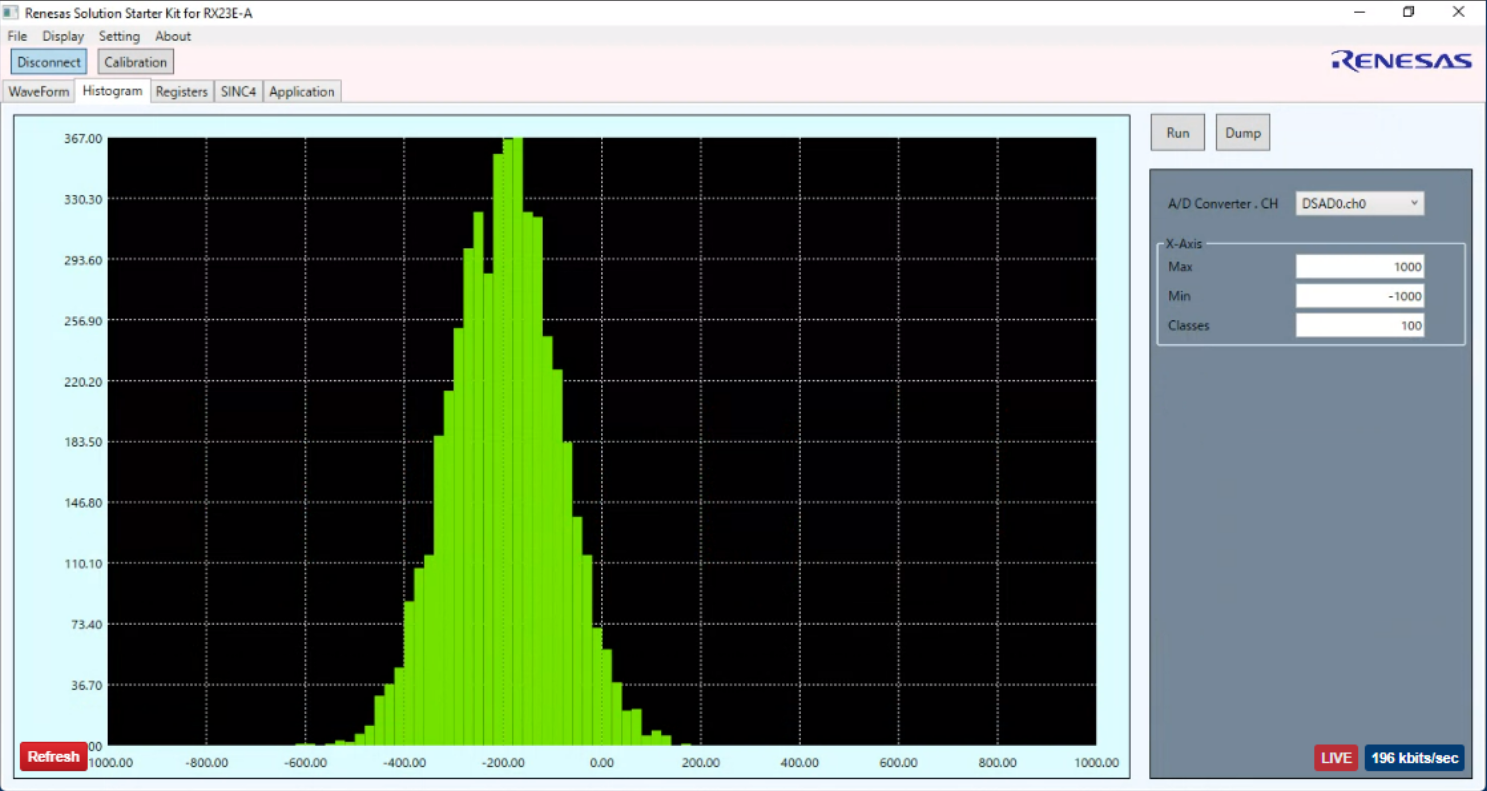1487x791 pixels.
Task: Expand the A/D Converter channel dropdown
Action: tap(1359, 204)
